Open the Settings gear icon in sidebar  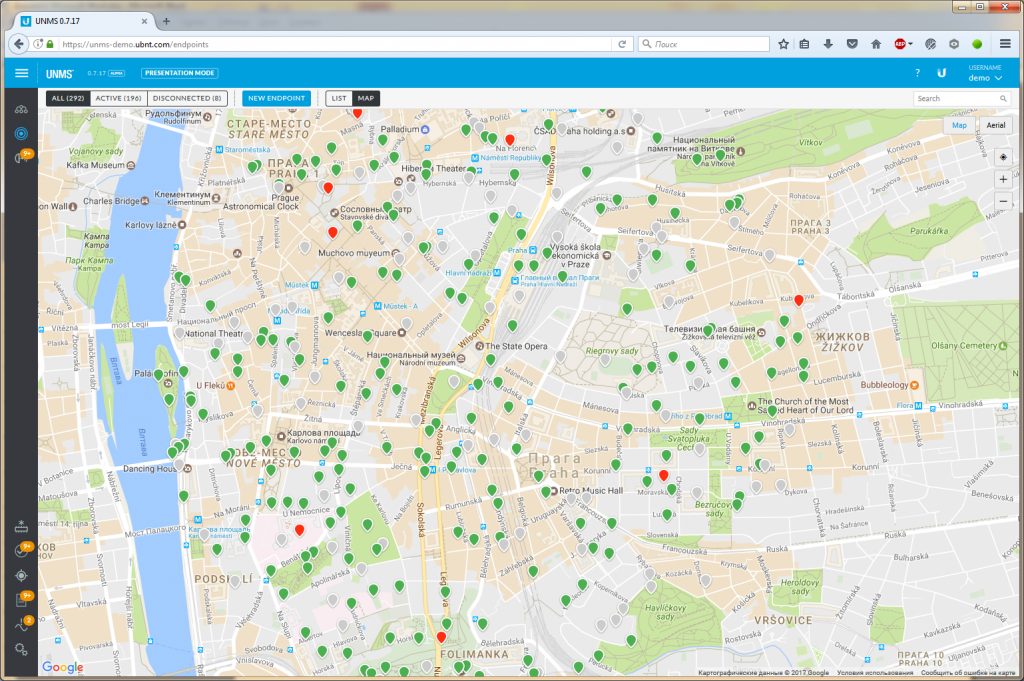[21, 650]
